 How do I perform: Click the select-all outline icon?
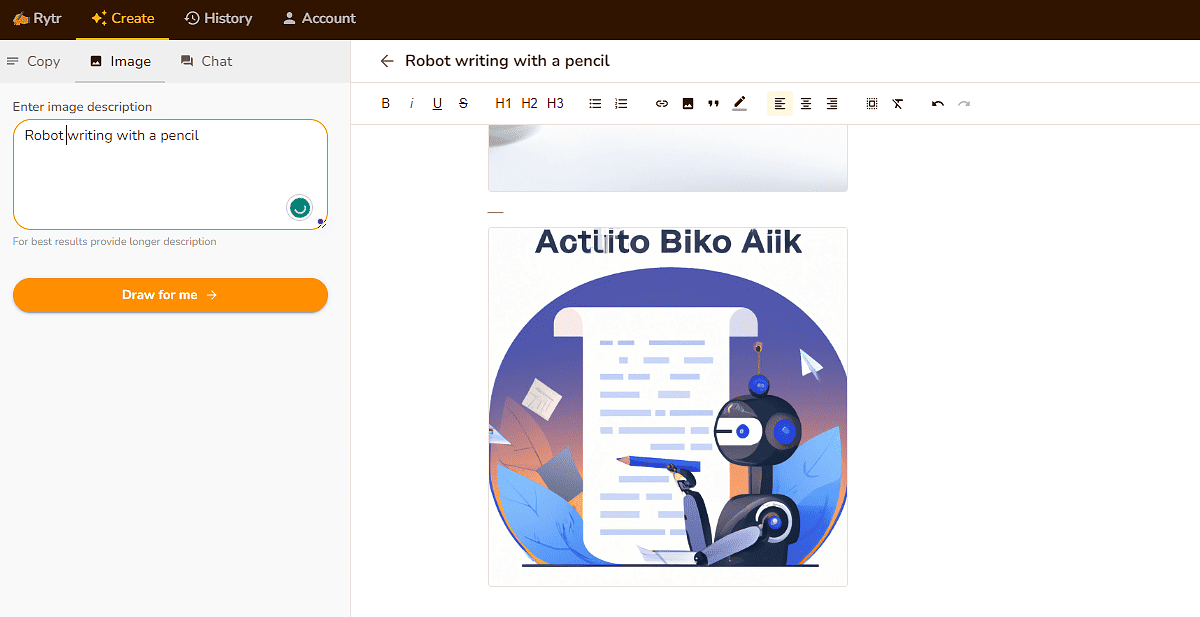pyautogui.click(x=871, y=103)
